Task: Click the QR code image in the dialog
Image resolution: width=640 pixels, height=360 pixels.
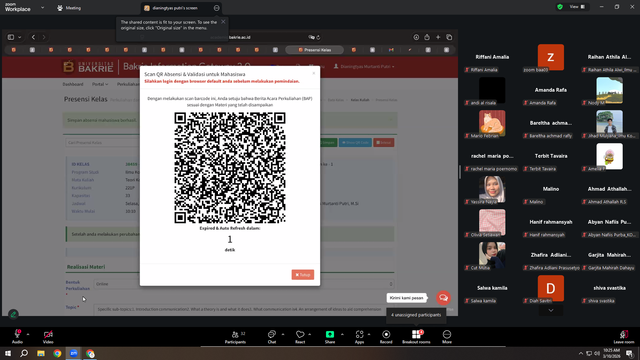Action: (230, 168)
